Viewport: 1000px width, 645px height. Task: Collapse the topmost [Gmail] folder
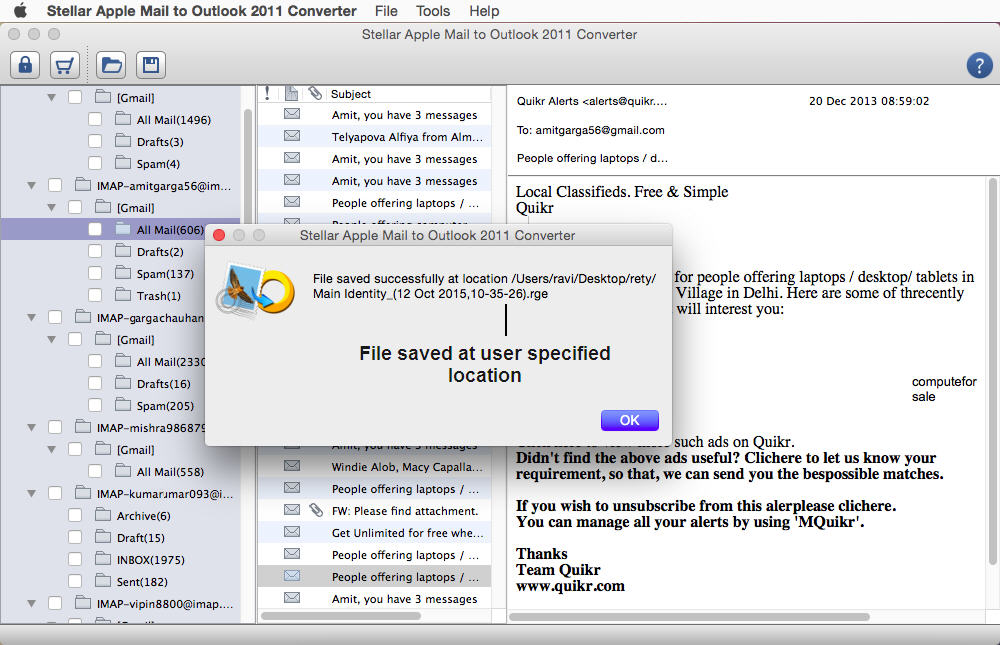[52, 98]
